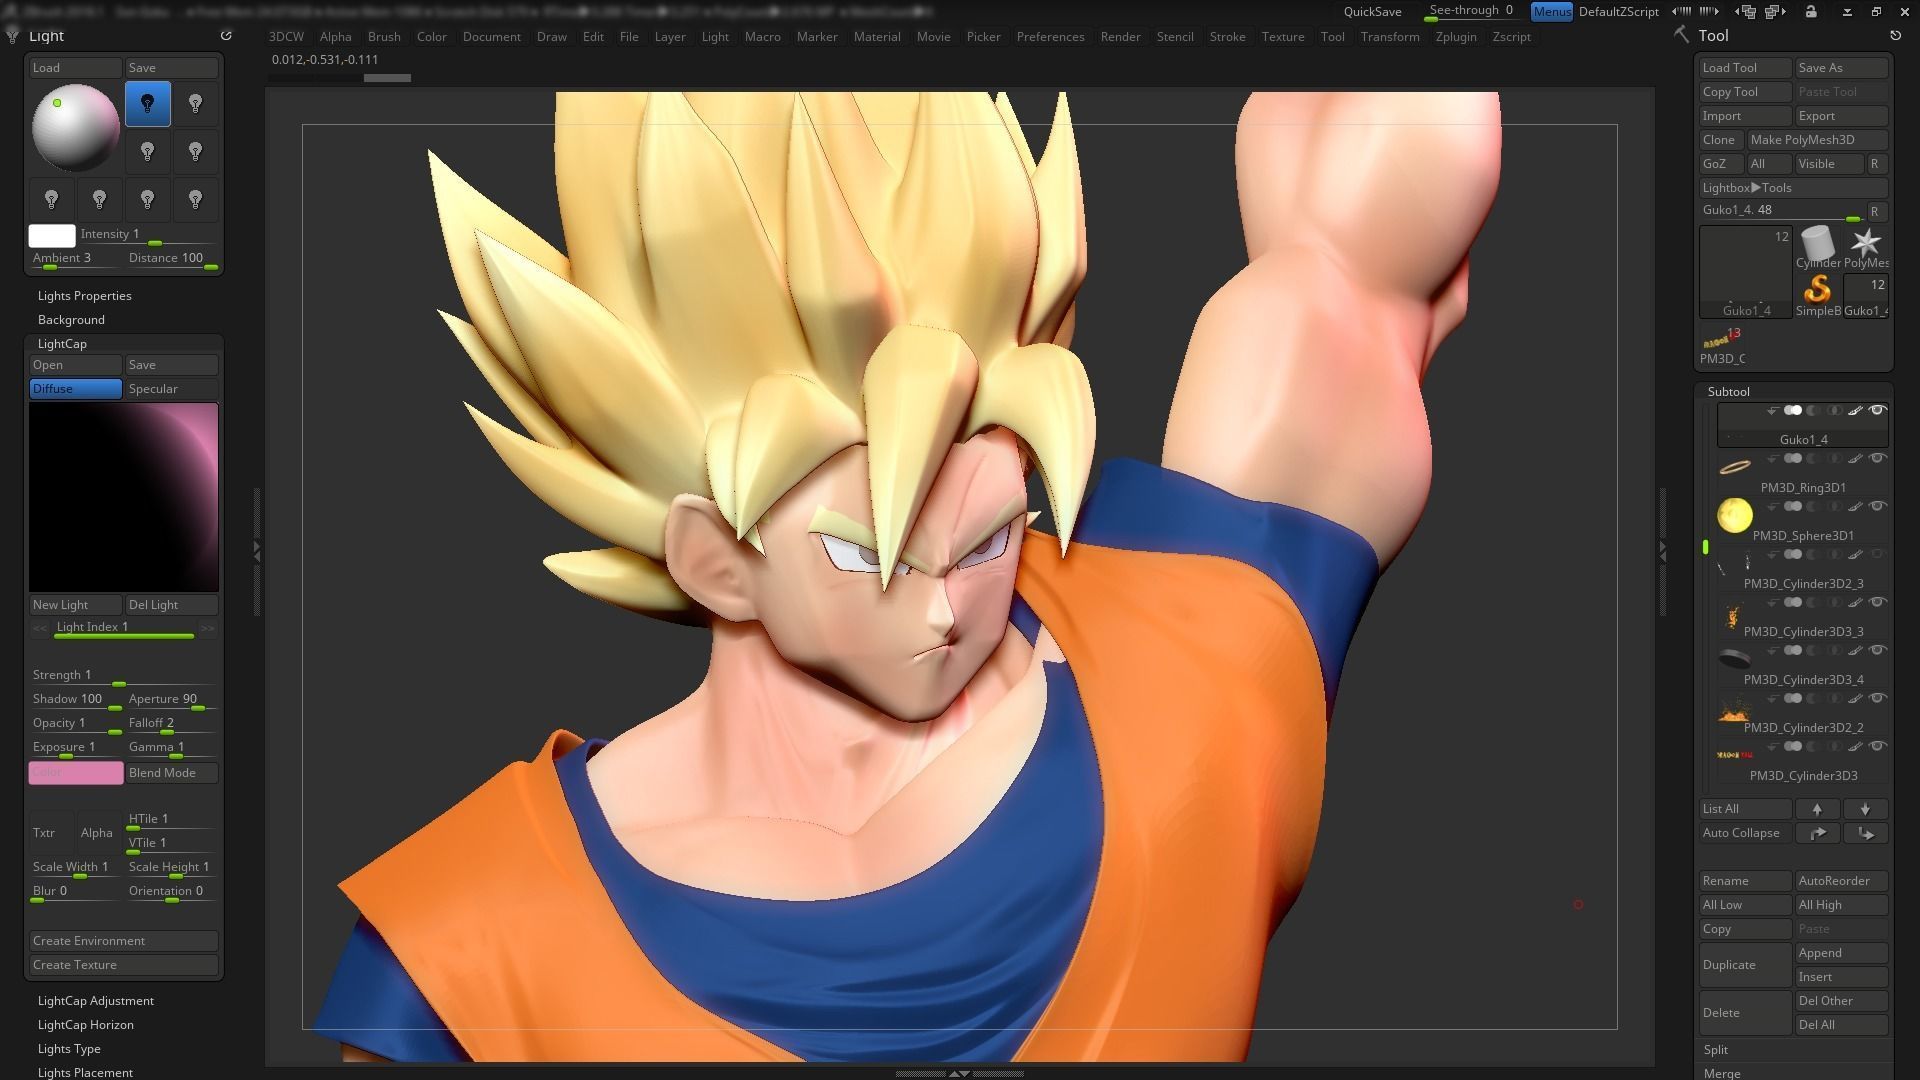Toggle the Menus button in title bar

[1552, 12]
